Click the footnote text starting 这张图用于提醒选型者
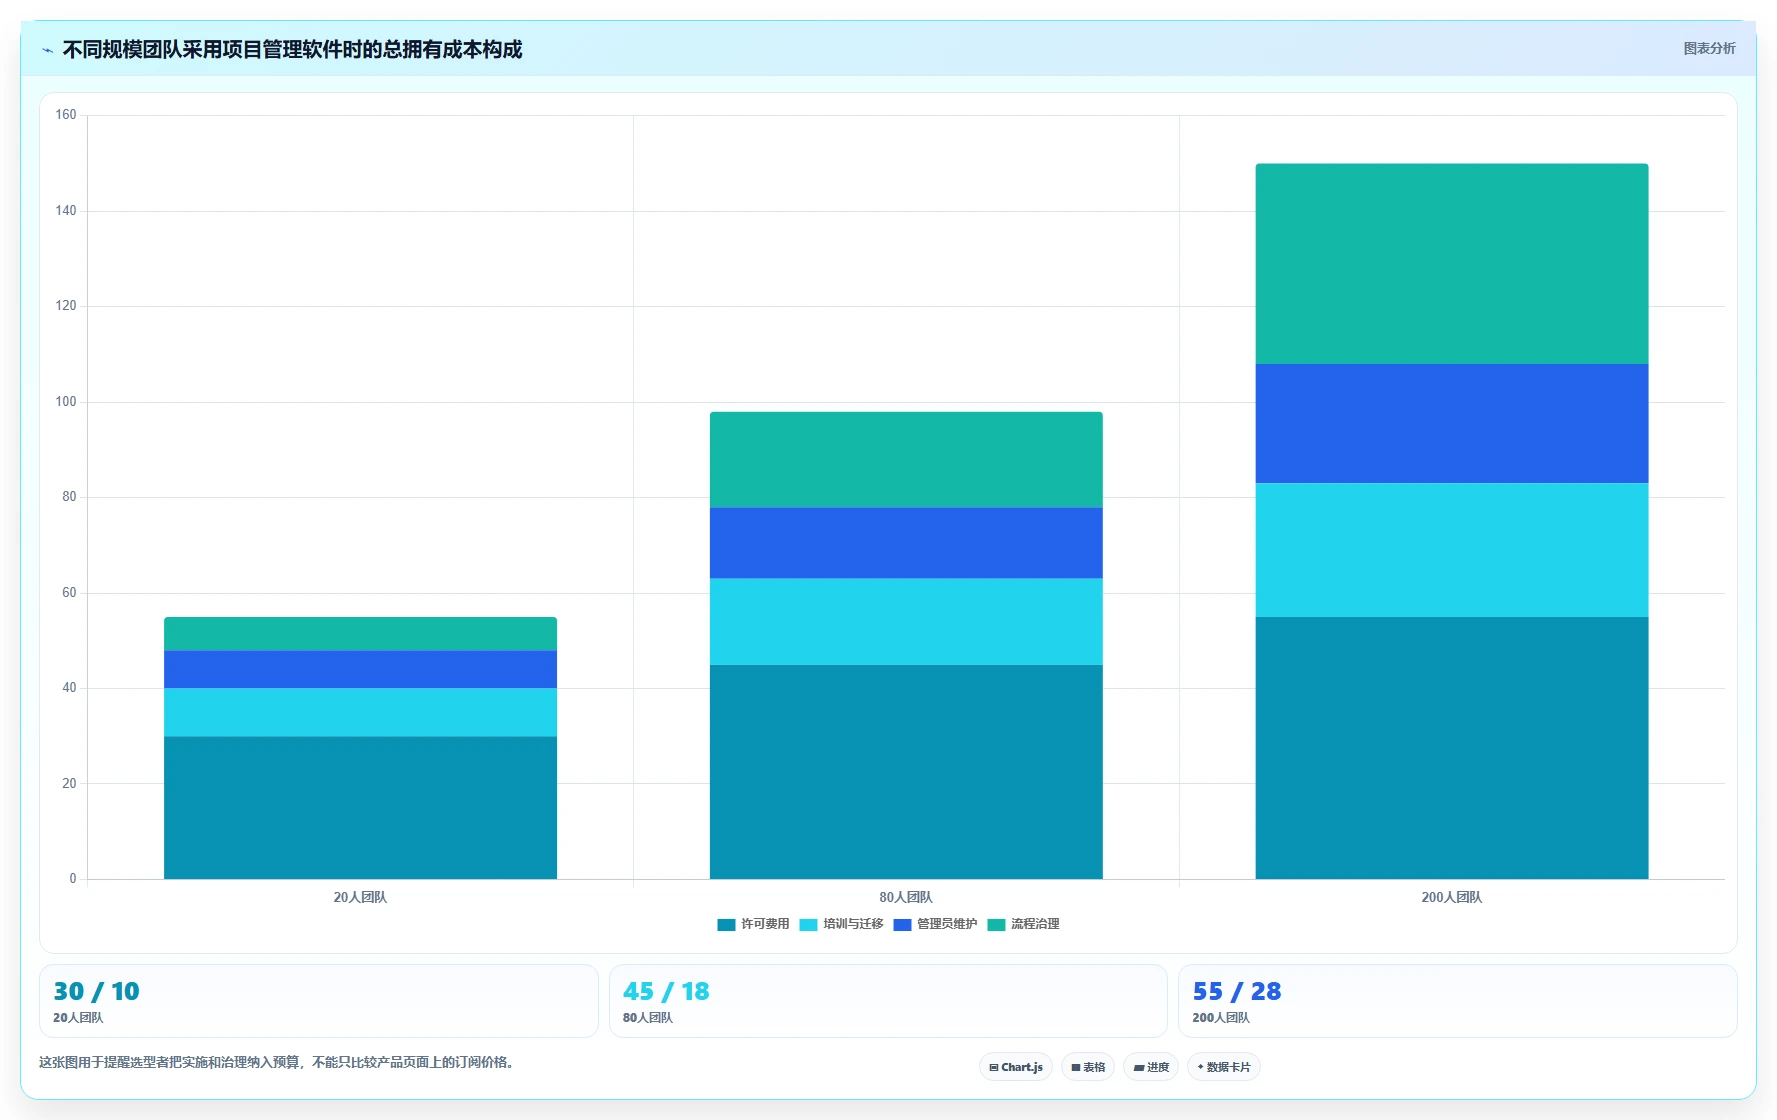Image resolution: width=1777 pixels, height=1120 pixels. [276, 1062]
